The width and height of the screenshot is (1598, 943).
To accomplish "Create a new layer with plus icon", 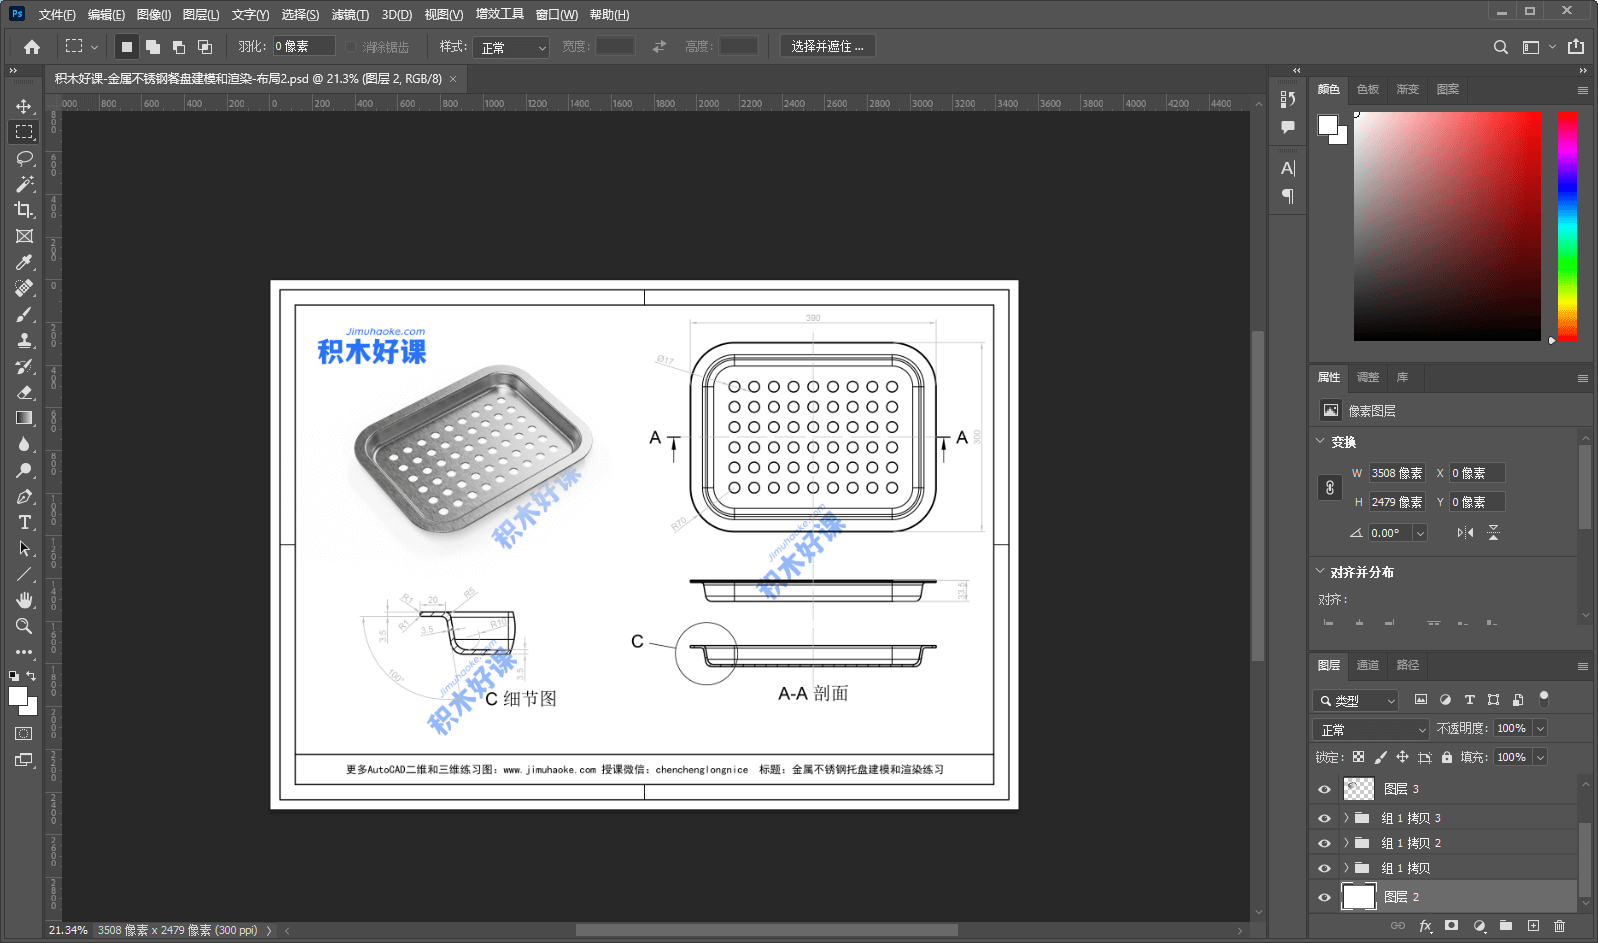I will pyautogui.click(x=1533, y=926).
